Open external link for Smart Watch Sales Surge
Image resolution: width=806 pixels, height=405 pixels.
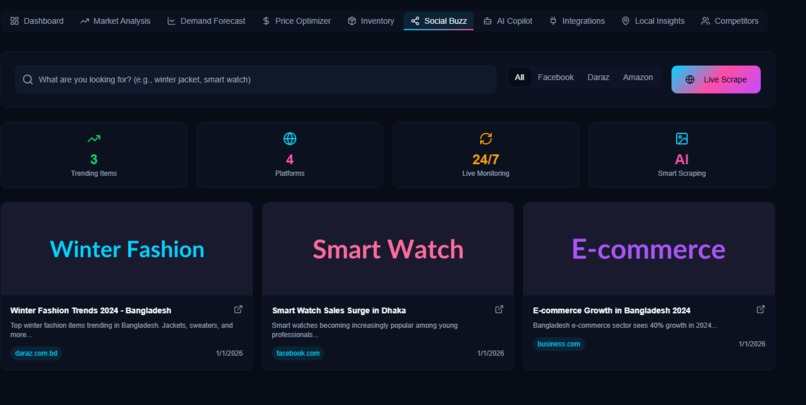pyautogui.click(x=499, y=309)
